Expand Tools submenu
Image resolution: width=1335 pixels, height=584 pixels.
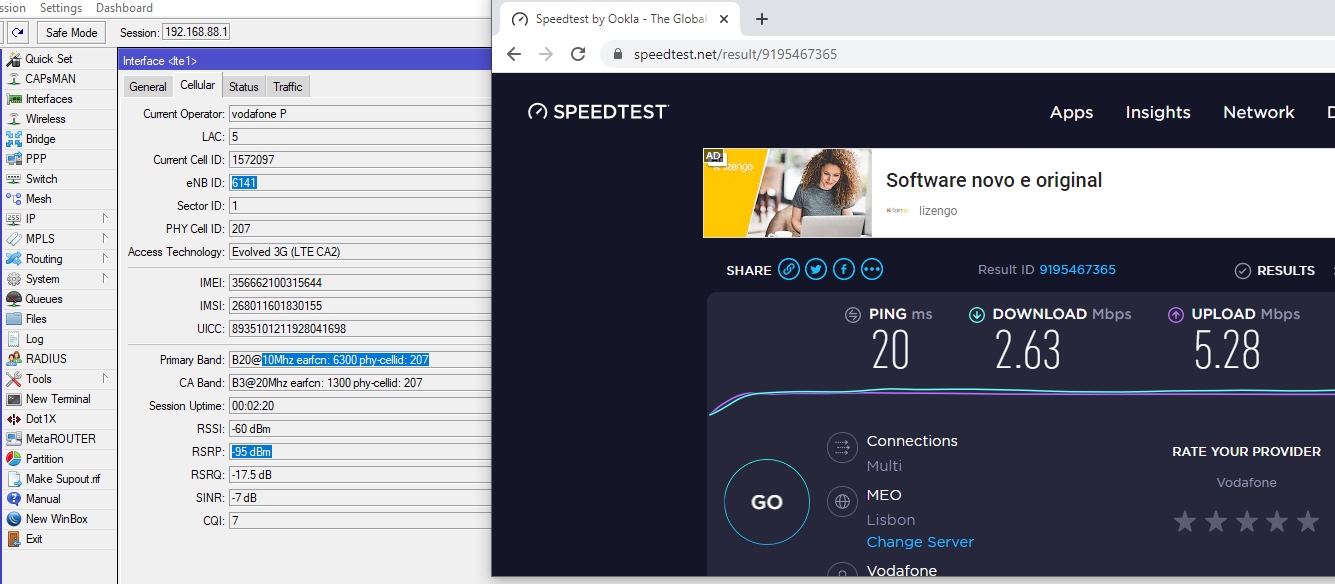point(104,379)
